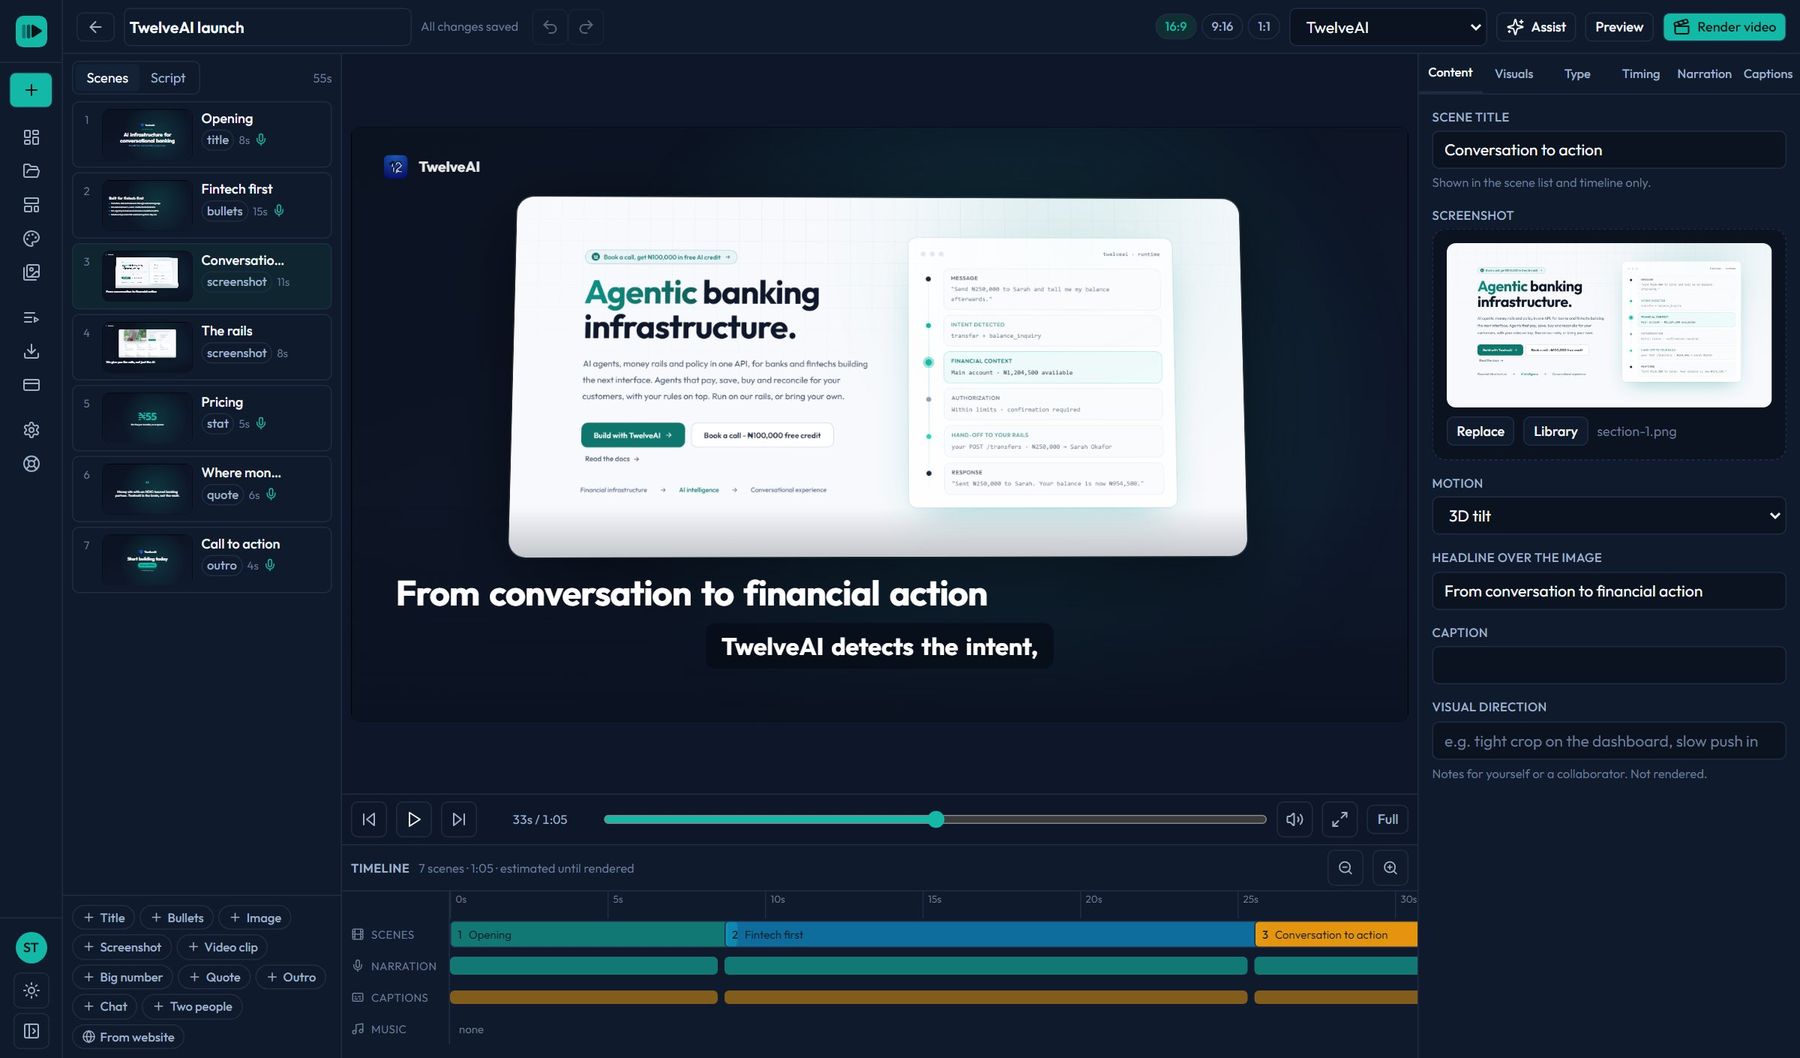
Task: Open the TwelveAI brand dropdown
Action: (x=1387, y=27)
